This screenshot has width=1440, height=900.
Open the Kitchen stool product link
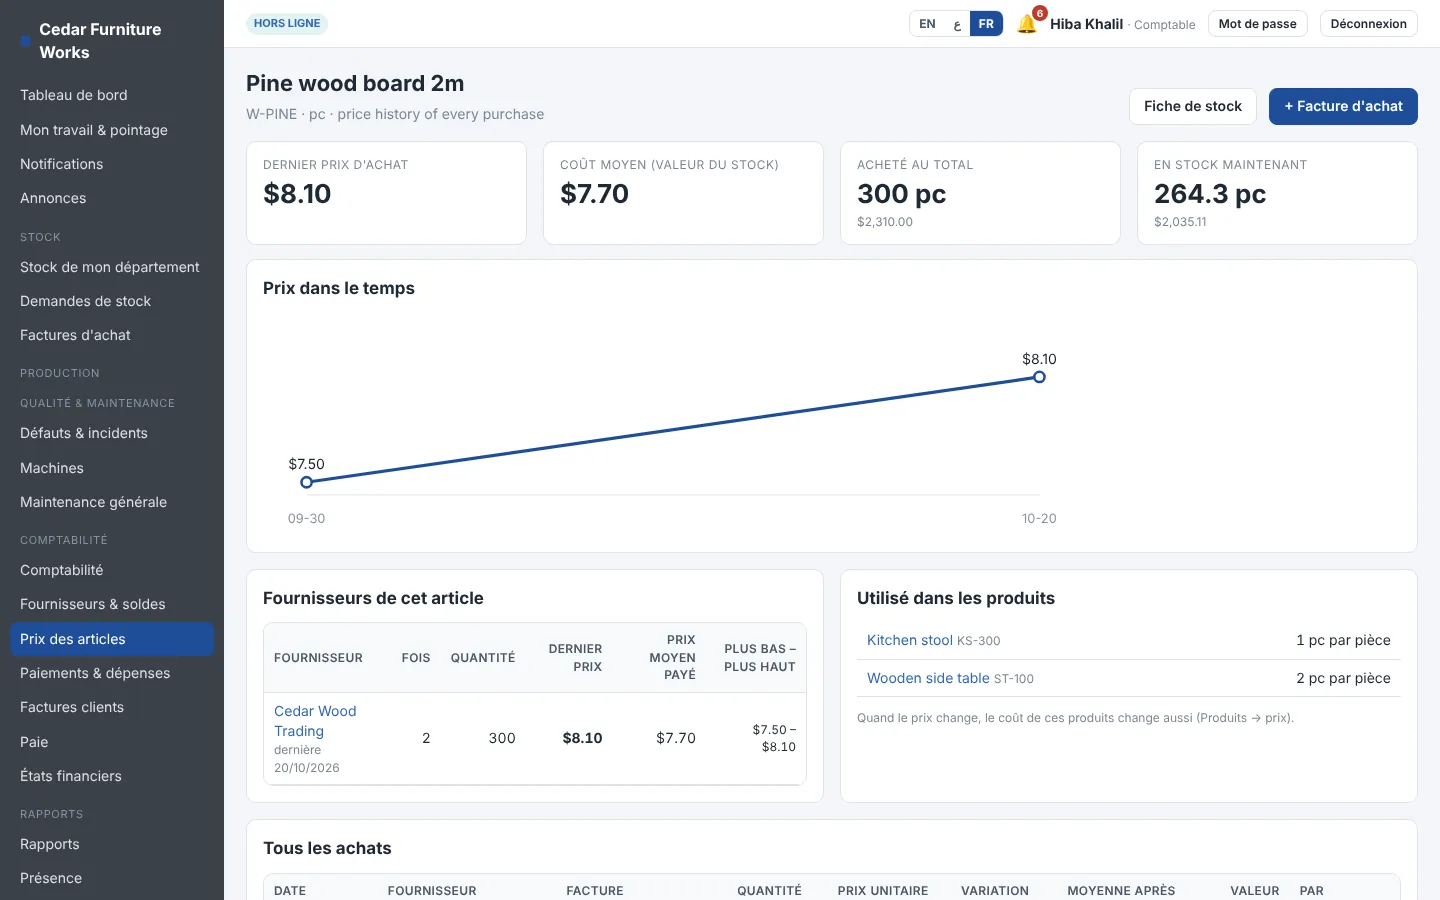910,640
